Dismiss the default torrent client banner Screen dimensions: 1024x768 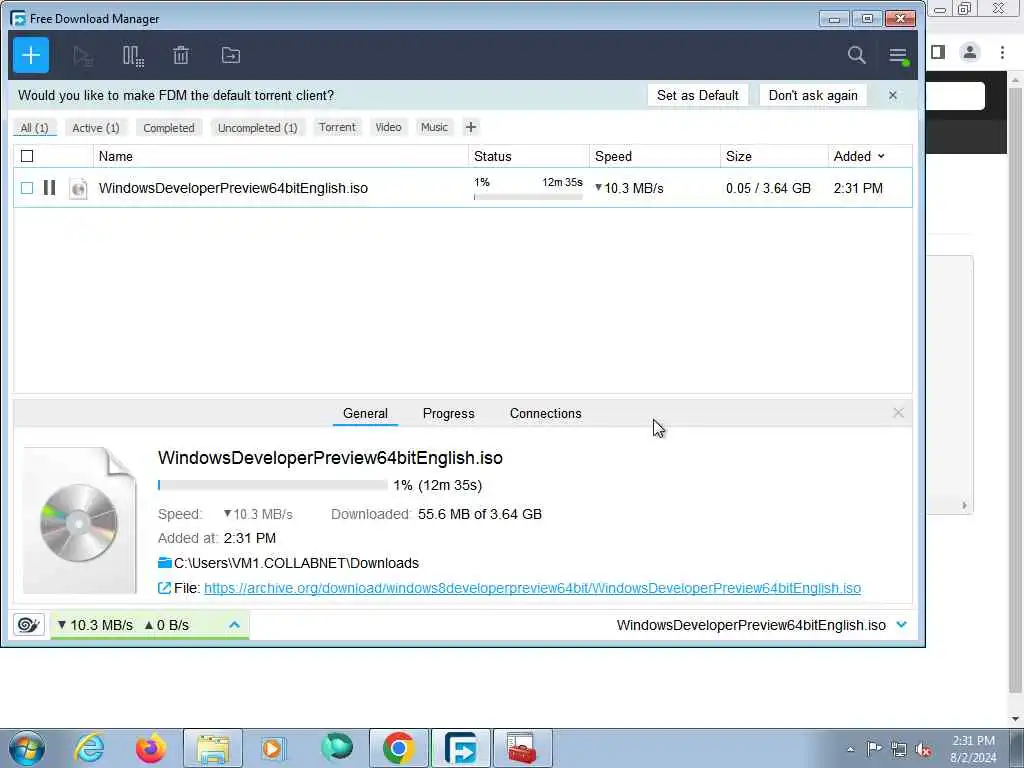coord(893,95)
